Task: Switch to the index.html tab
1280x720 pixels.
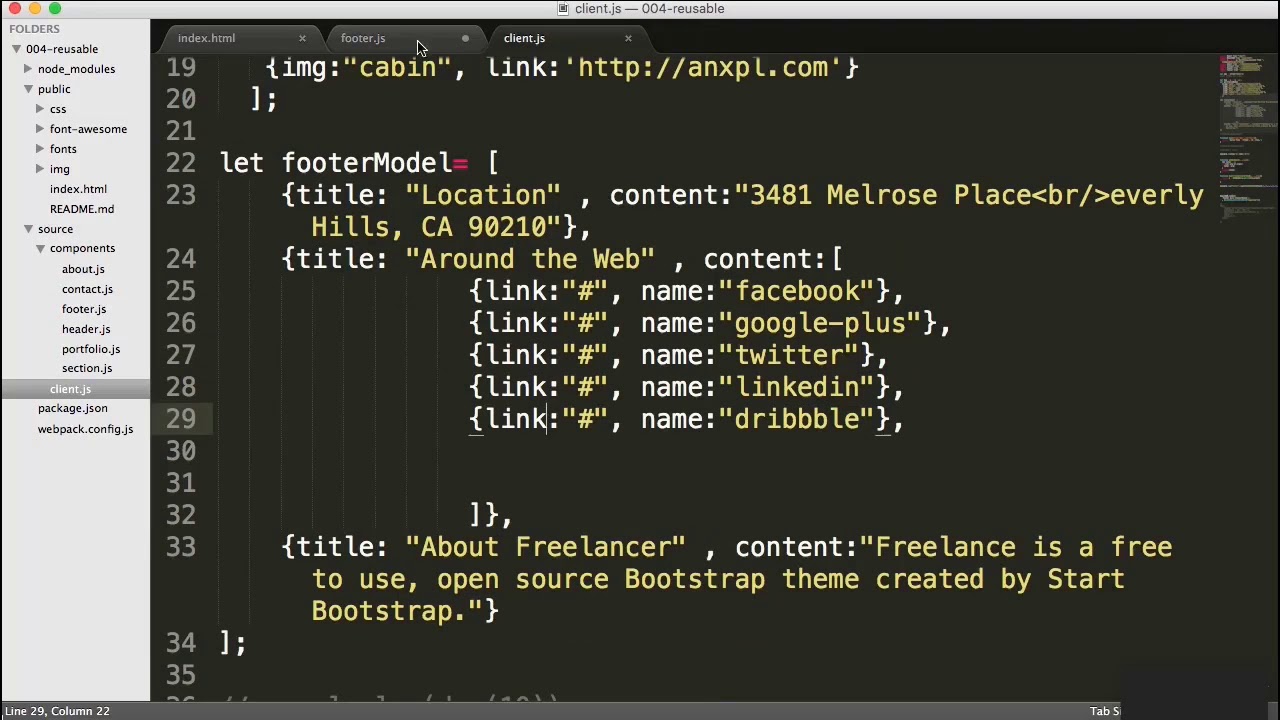Action: [x=206, y=38]
